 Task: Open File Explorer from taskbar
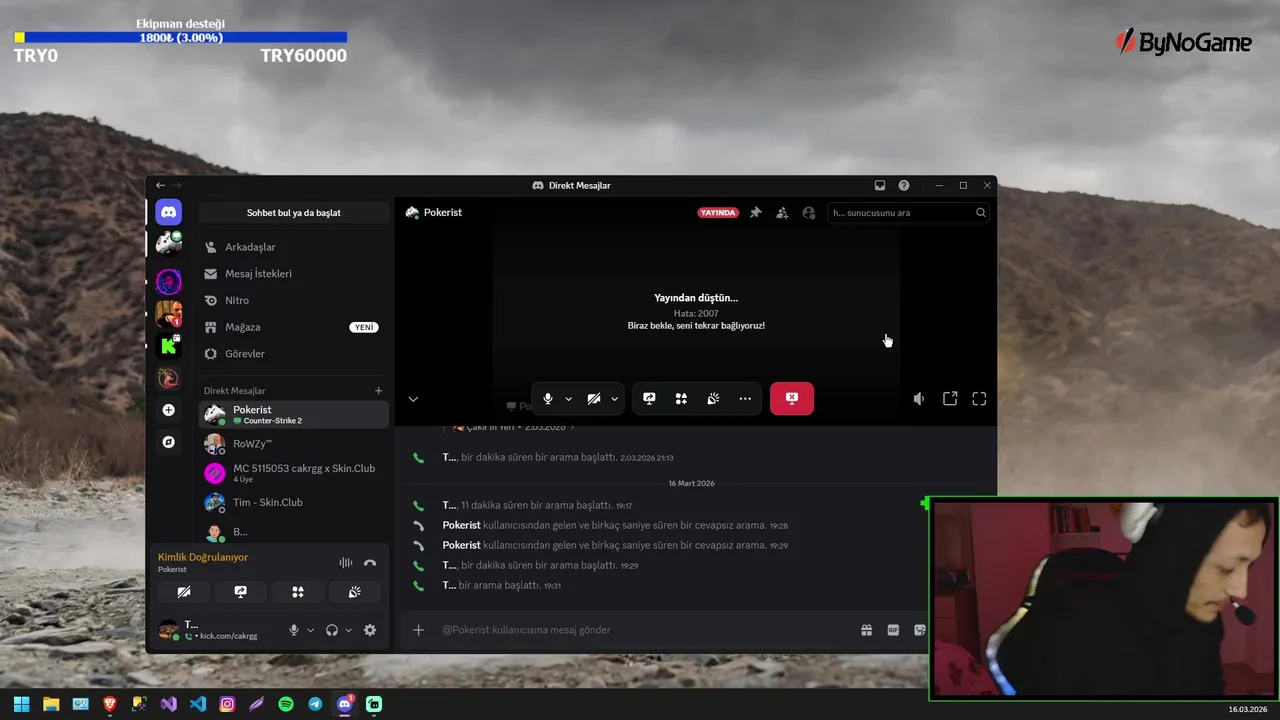click(51, 704)
